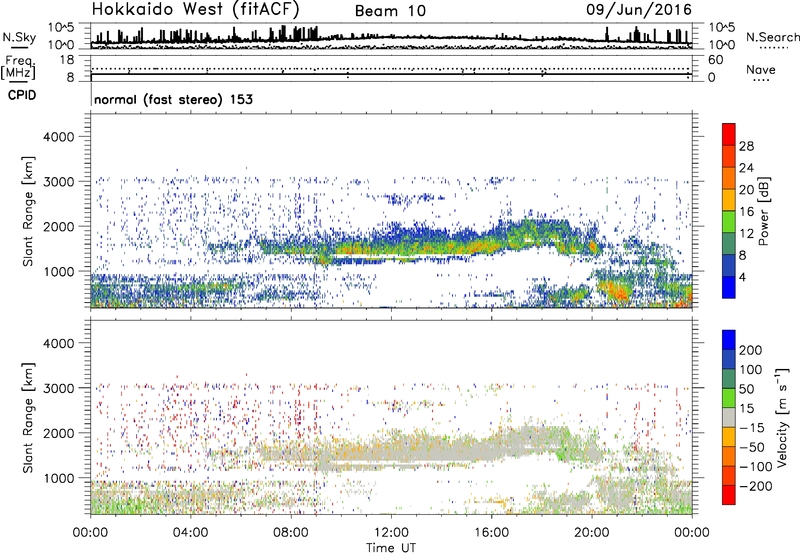Screen dimensions: 800x554
Task: Click the "3000" tick in the Power panel
Action: tap(58, 182)
